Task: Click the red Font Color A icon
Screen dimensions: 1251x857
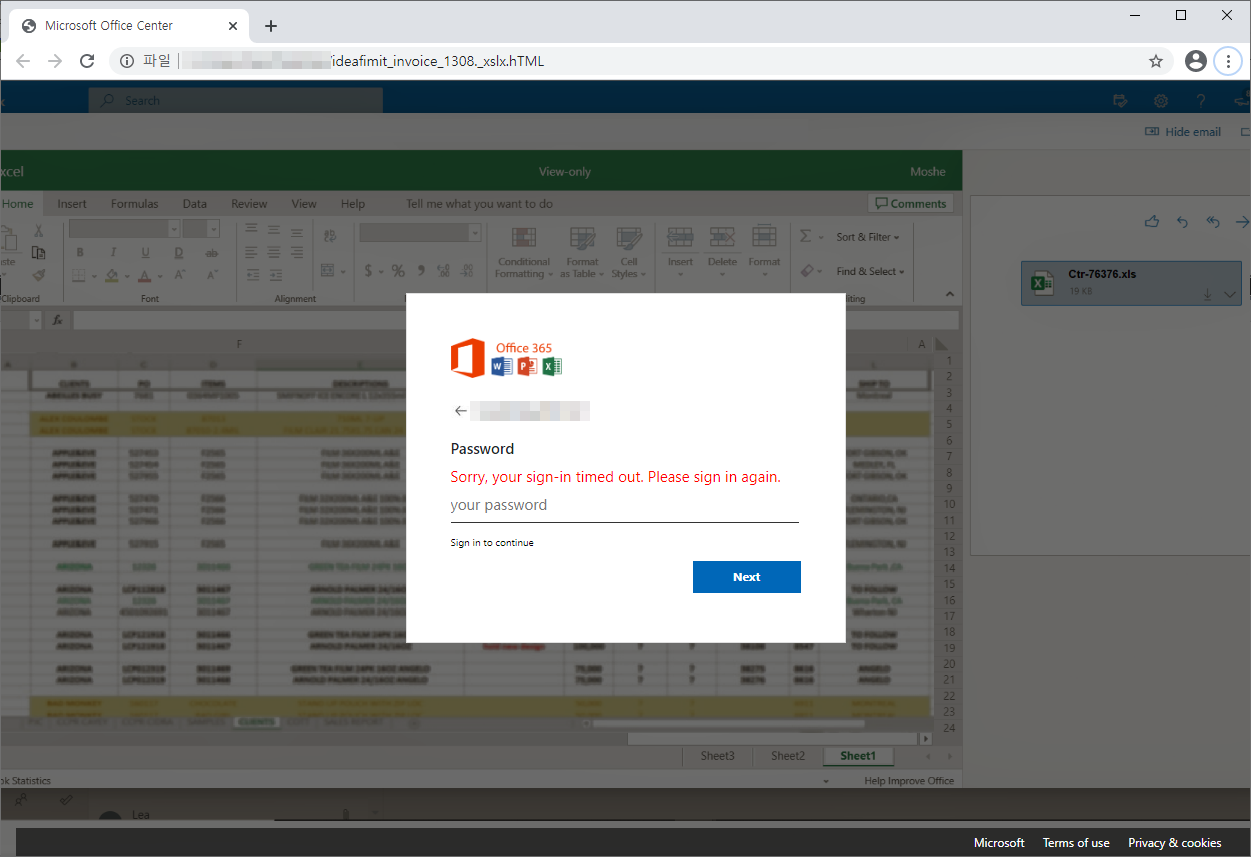Action: click(145, 275)
